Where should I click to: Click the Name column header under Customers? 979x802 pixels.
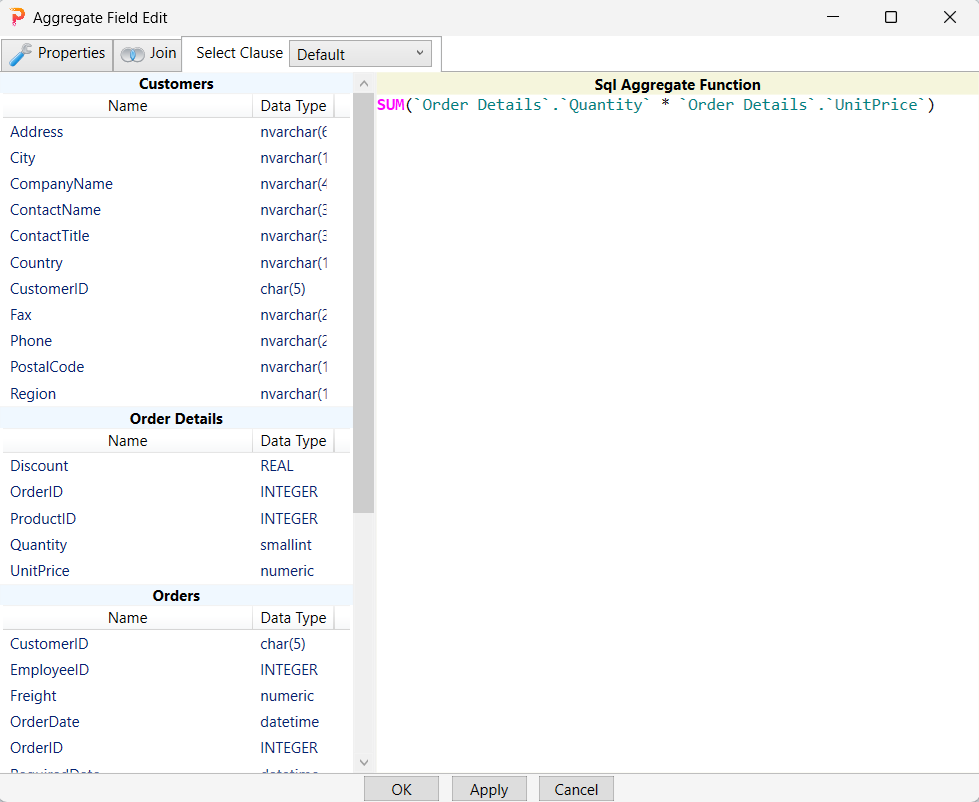pos(127,106)
